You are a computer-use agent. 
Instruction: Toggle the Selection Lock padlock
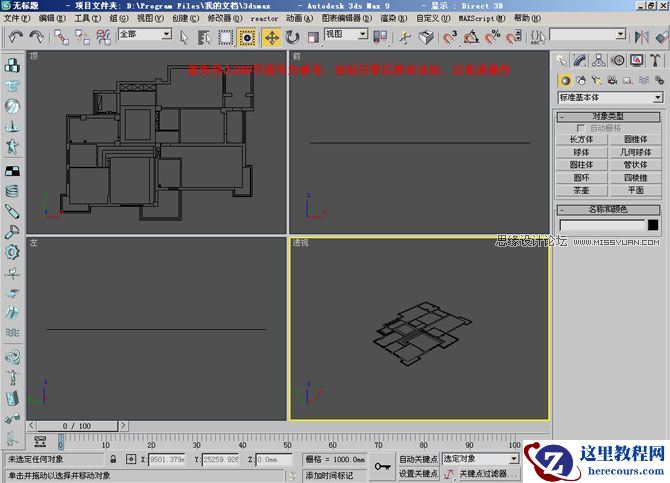113,459
